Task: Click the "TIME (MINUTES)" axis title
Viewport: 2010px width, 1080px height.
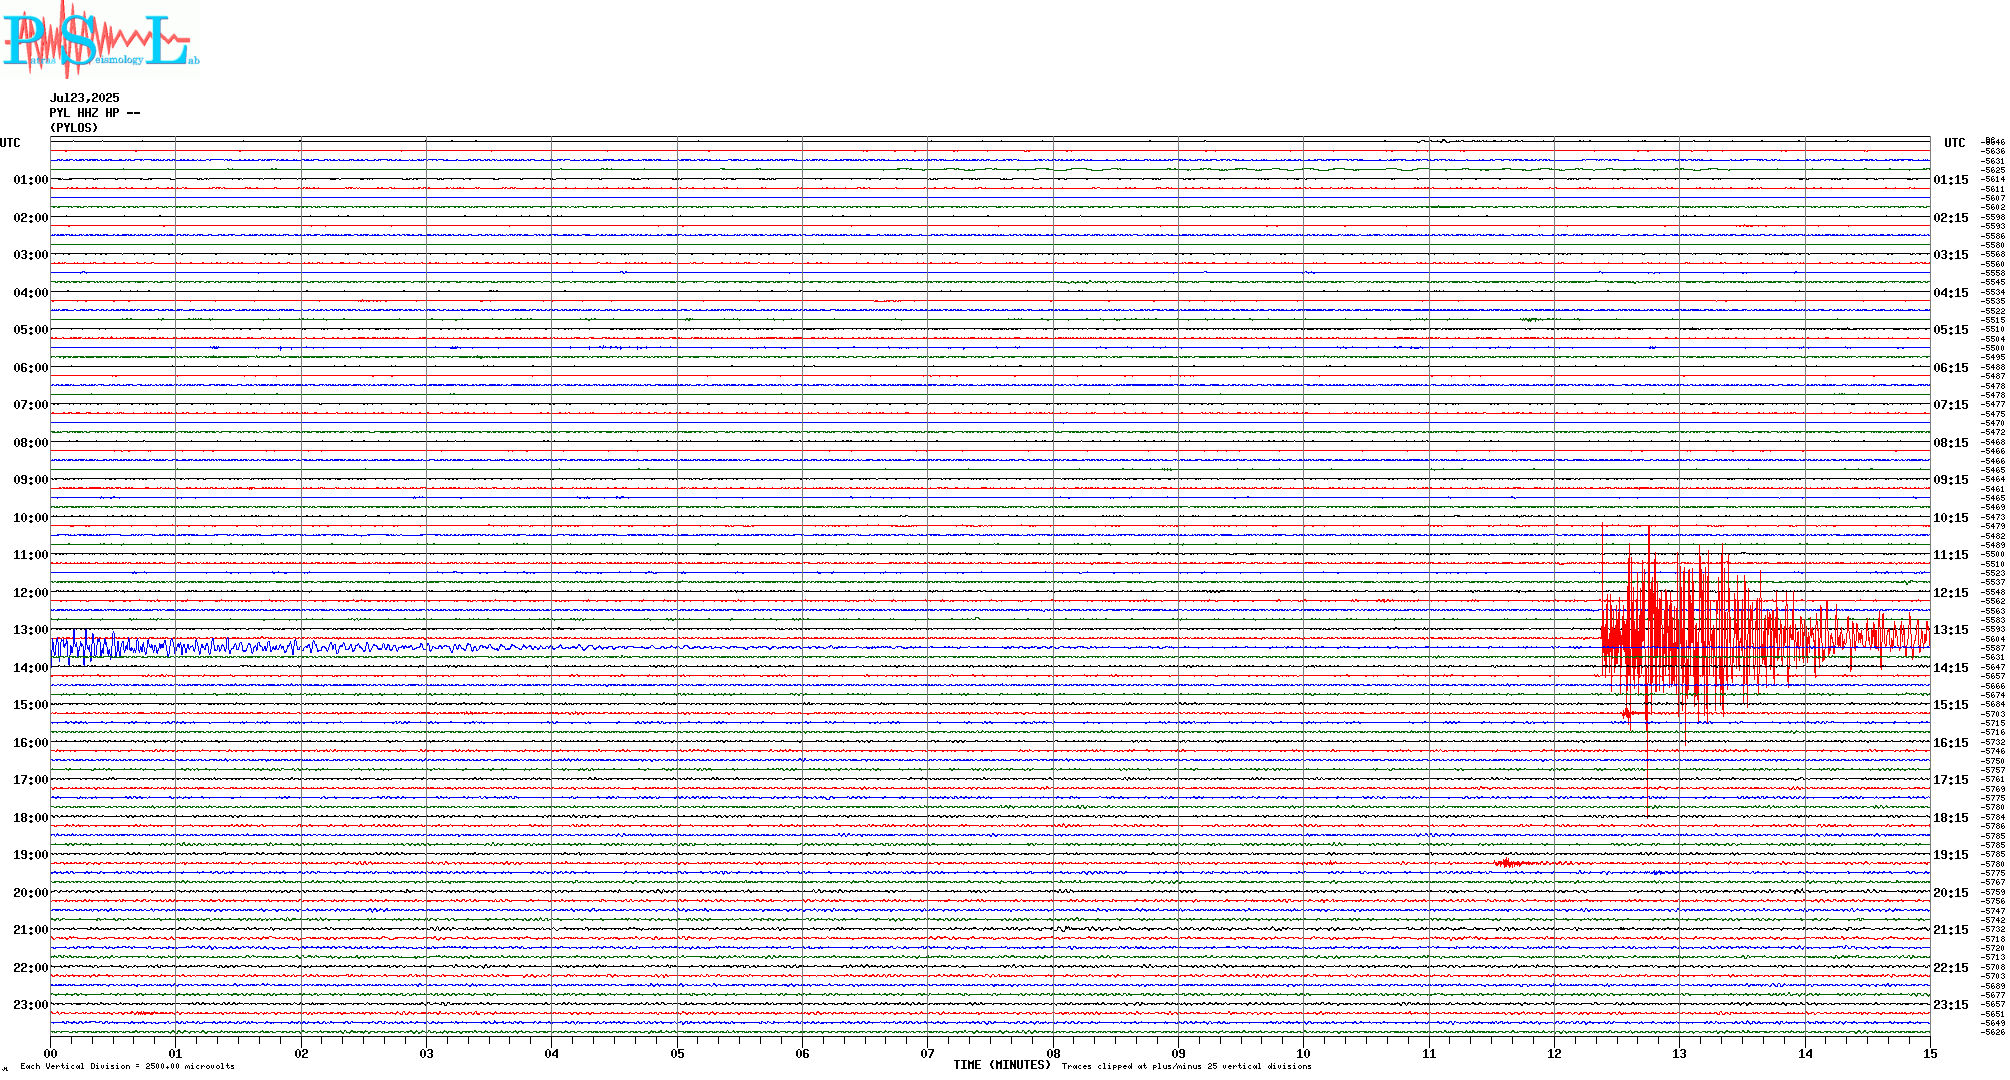Action: (x=1002, y=1065)
